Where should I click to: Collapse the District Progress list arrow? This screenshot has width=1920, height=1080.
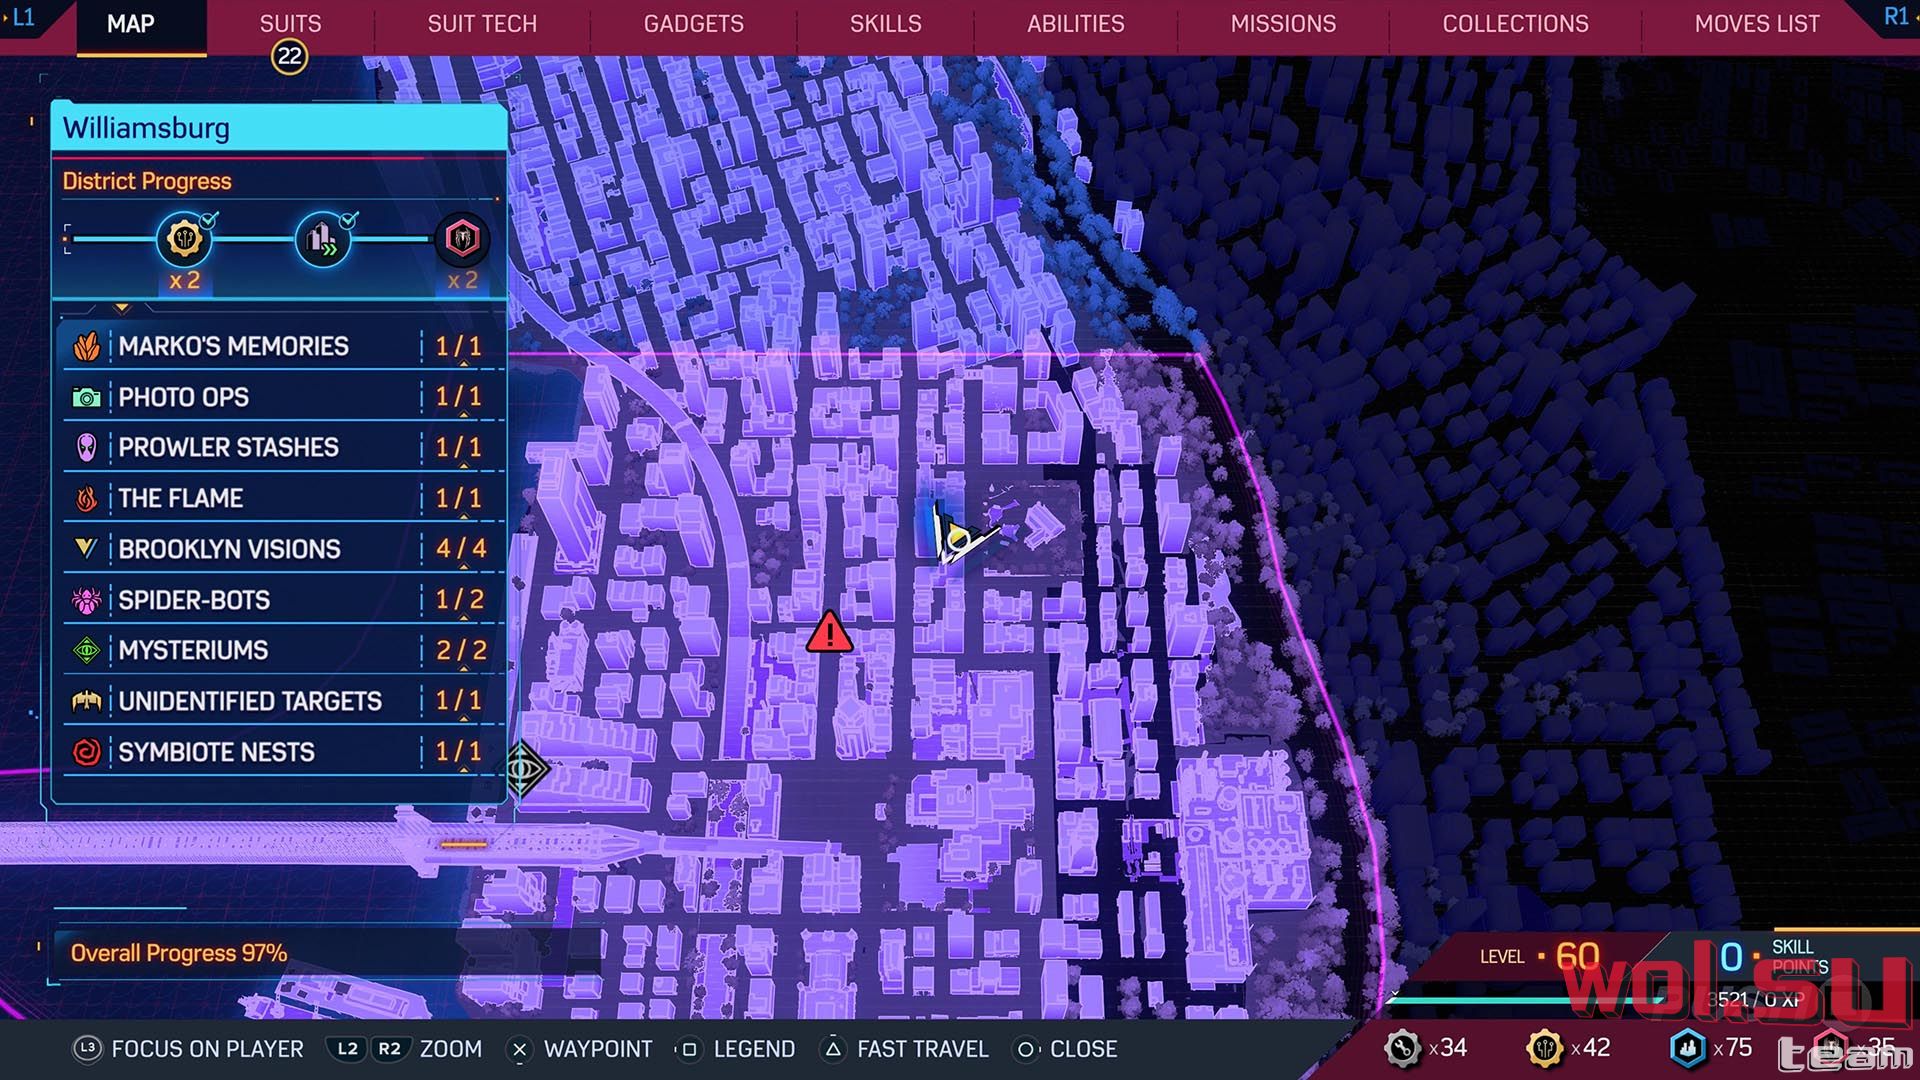(x=122, y=308)
